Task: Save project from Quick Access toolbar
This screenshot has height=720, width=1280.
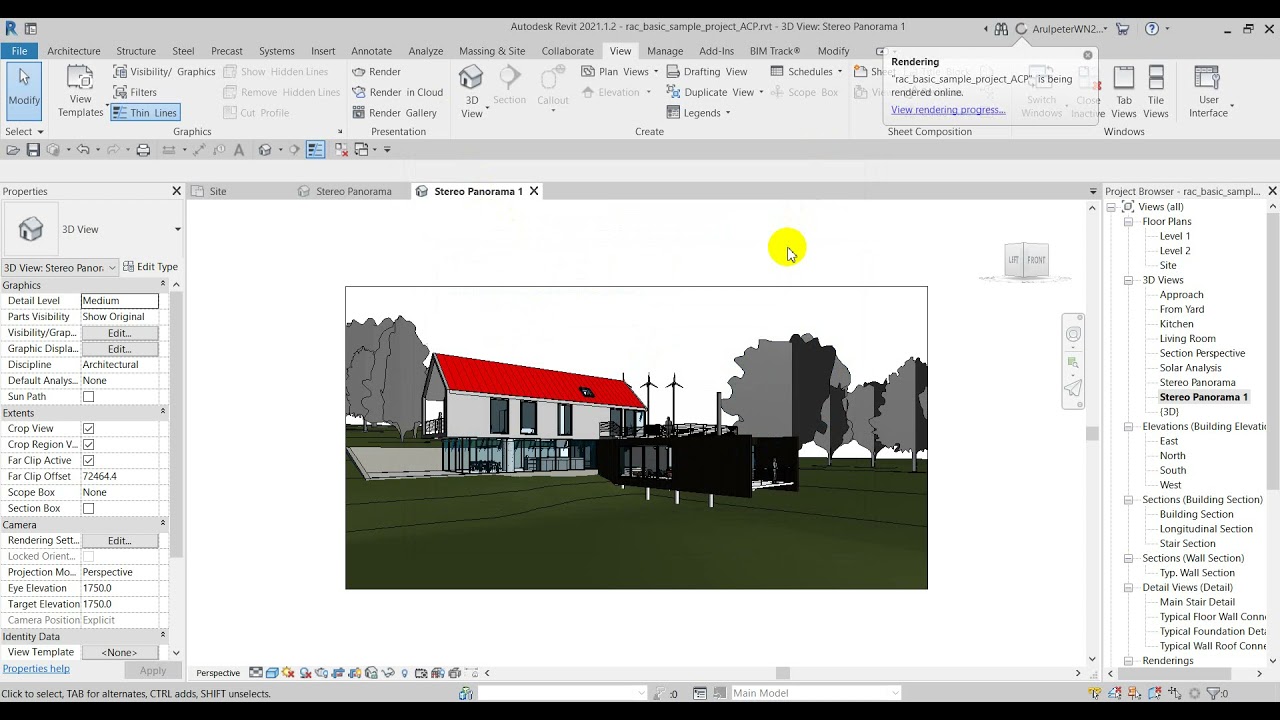Action: 33,150
